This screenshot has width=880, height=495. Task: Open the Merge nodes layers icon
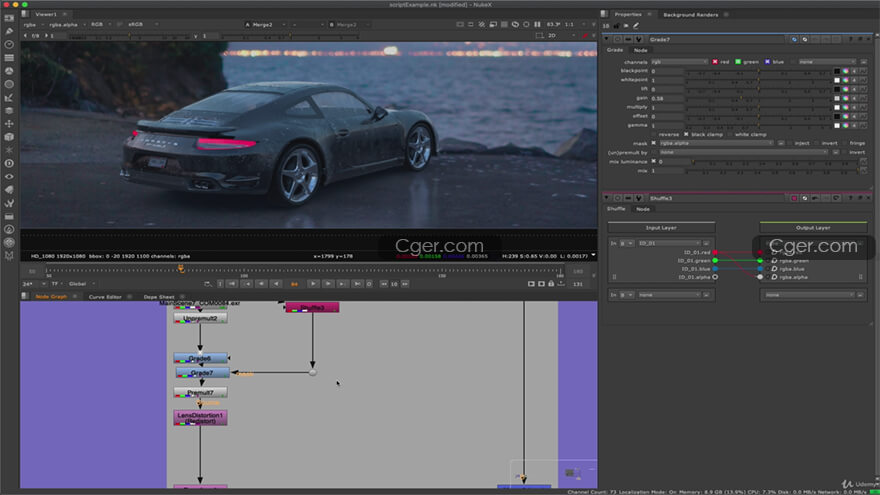pyautogui.click(x=9, y=111)
